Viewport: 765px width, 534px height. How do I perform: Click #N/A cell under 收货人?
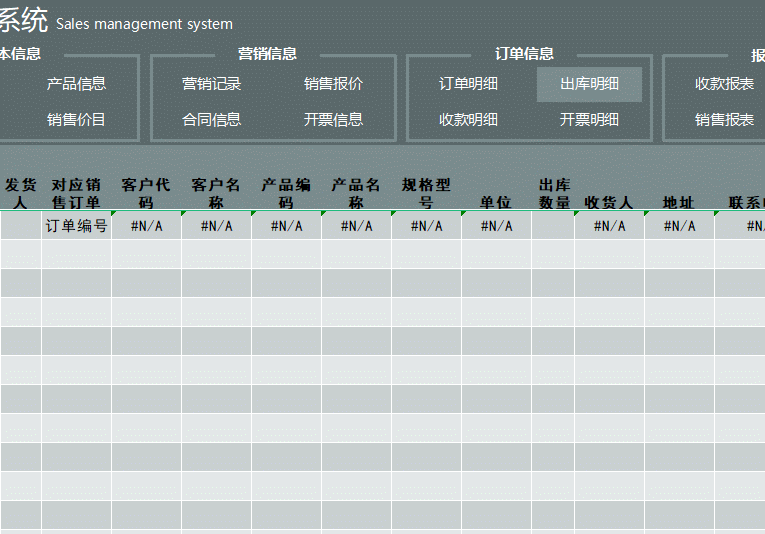pos(609,225)
